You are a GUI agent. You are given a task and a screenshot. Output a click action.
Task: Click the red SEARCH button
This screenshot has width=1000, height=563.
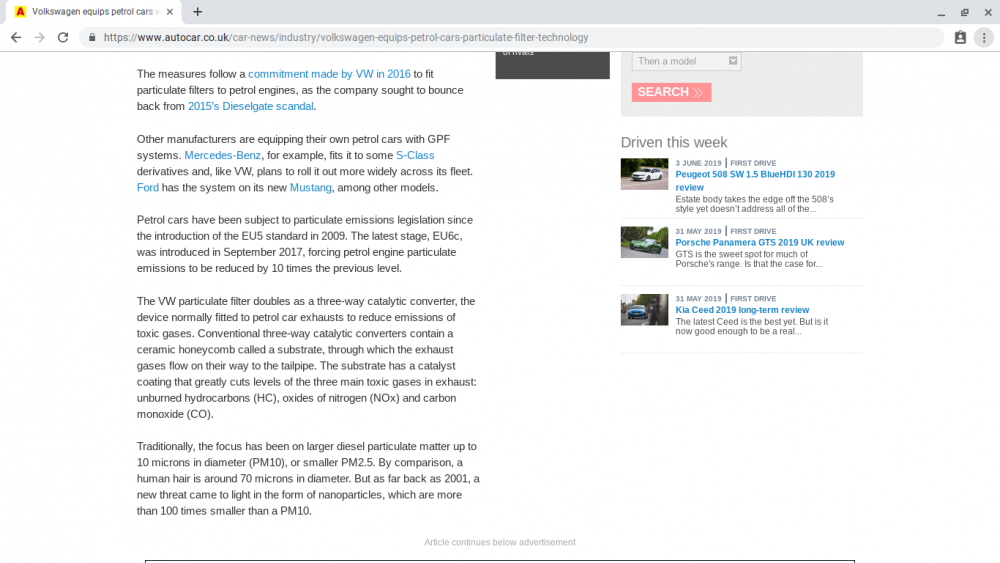click(x=671, y=92)
